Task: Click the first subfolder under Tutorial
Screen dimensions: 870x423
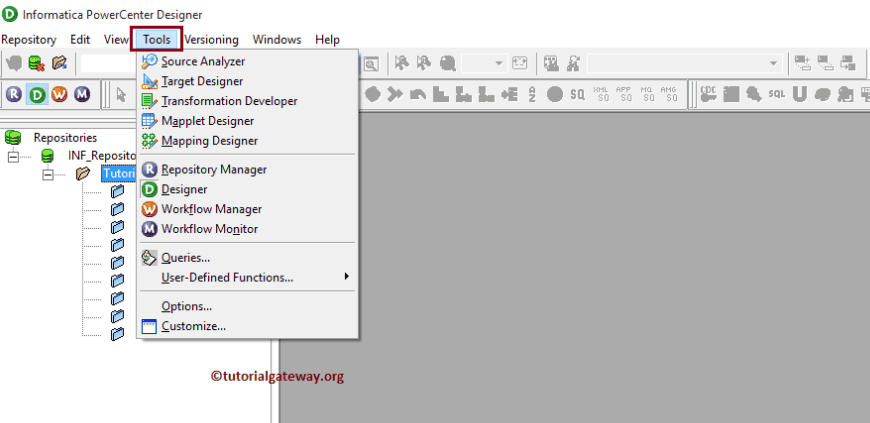Action: 117,192
